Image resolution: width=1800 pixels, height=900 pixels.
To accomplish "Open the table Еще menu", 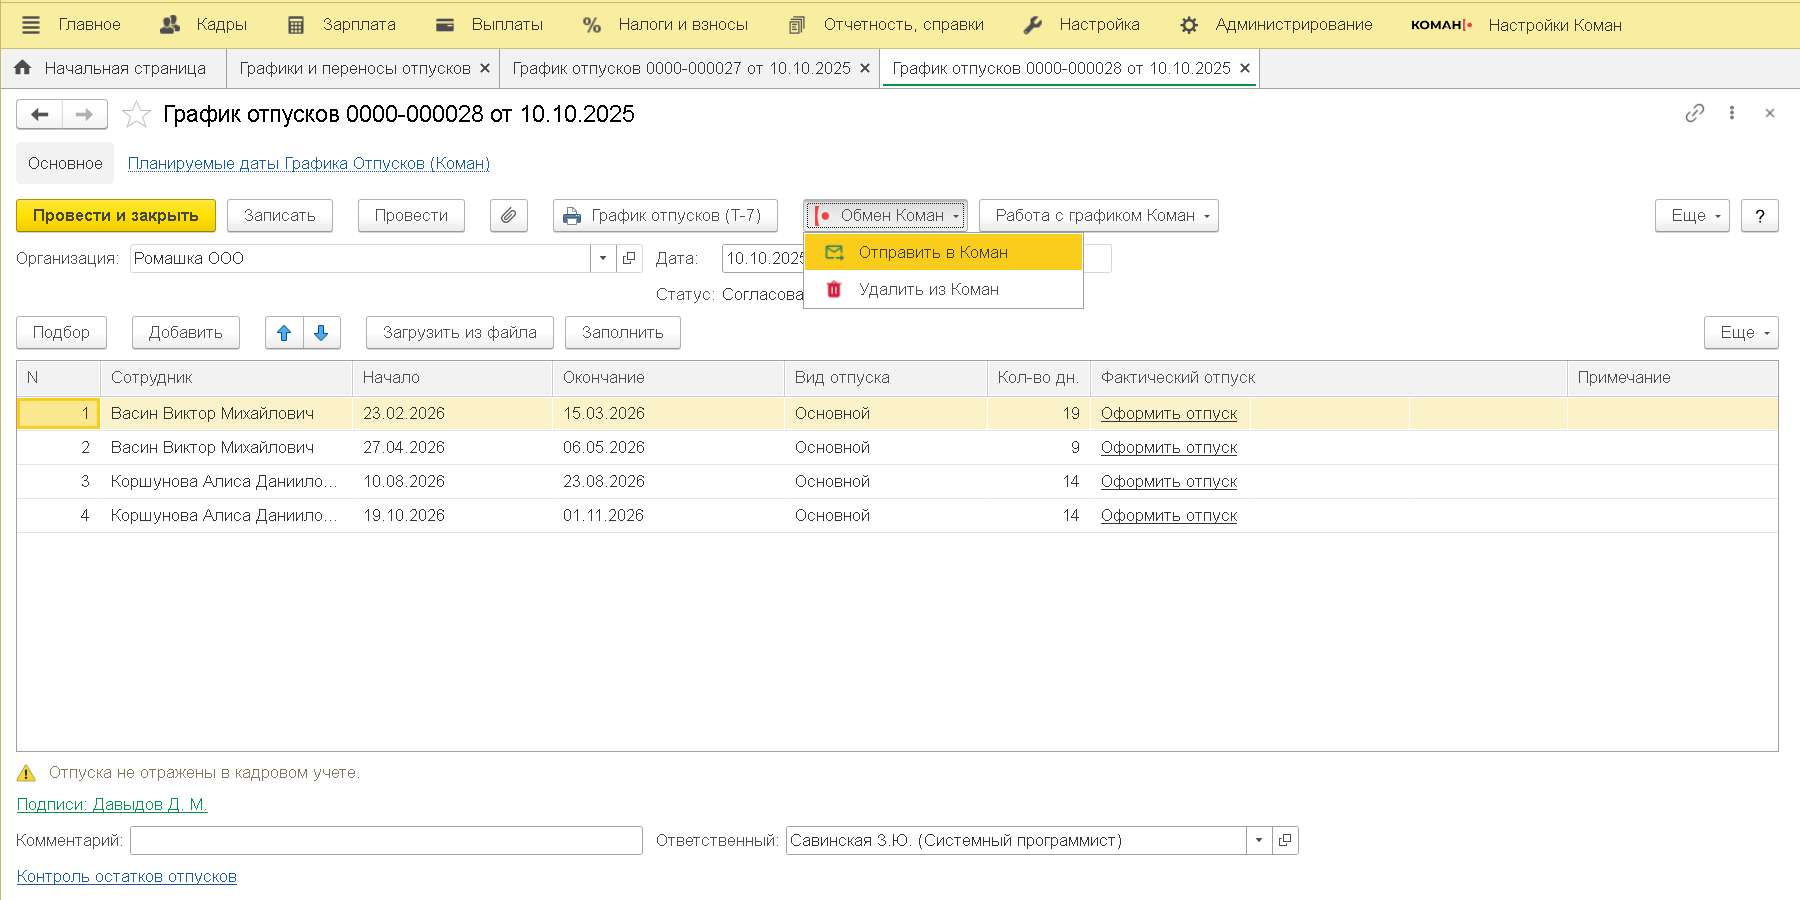I will 1740,333.
